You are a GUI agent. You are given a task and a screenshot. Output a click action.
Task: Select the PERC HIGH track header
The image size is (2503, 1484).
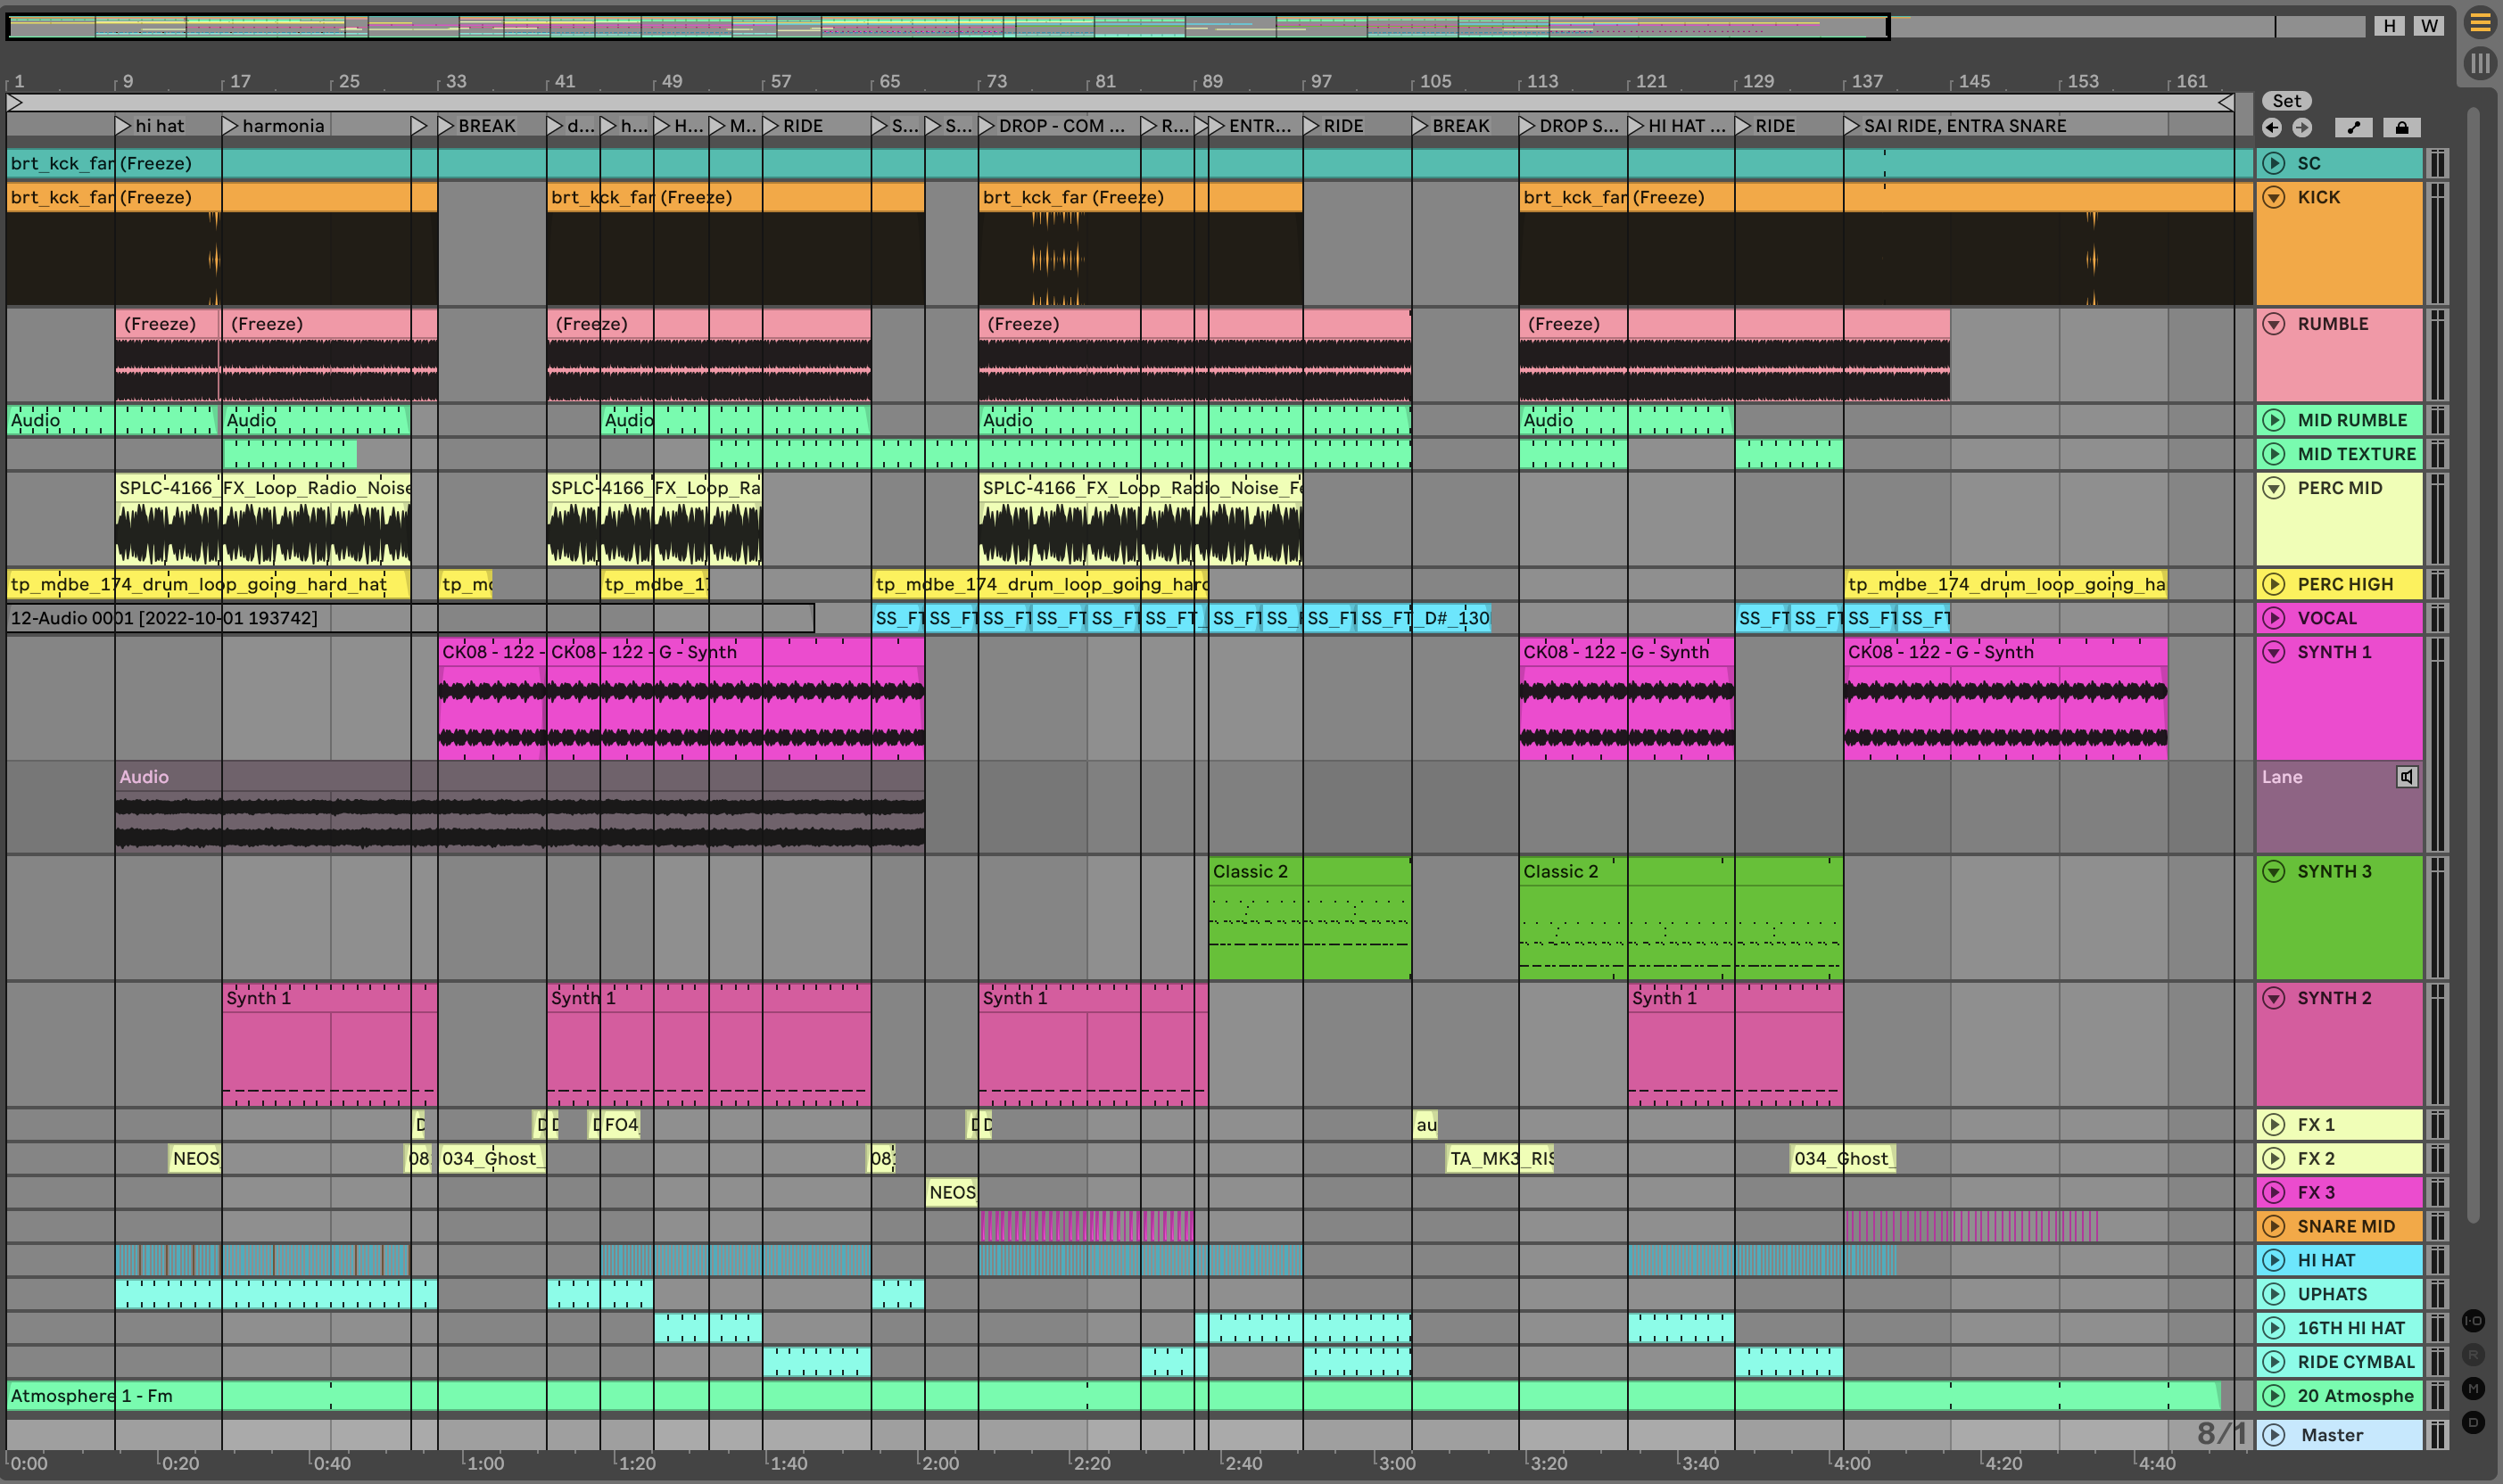click(2345, 584)
